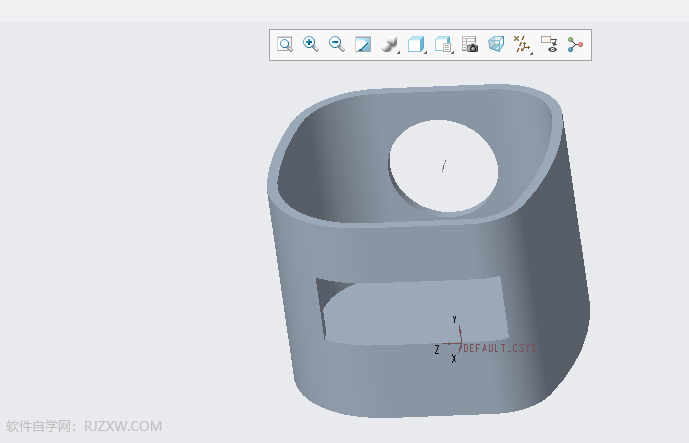
Task: Open the cube-with-list view dropdown
Action: coord(443,45)
